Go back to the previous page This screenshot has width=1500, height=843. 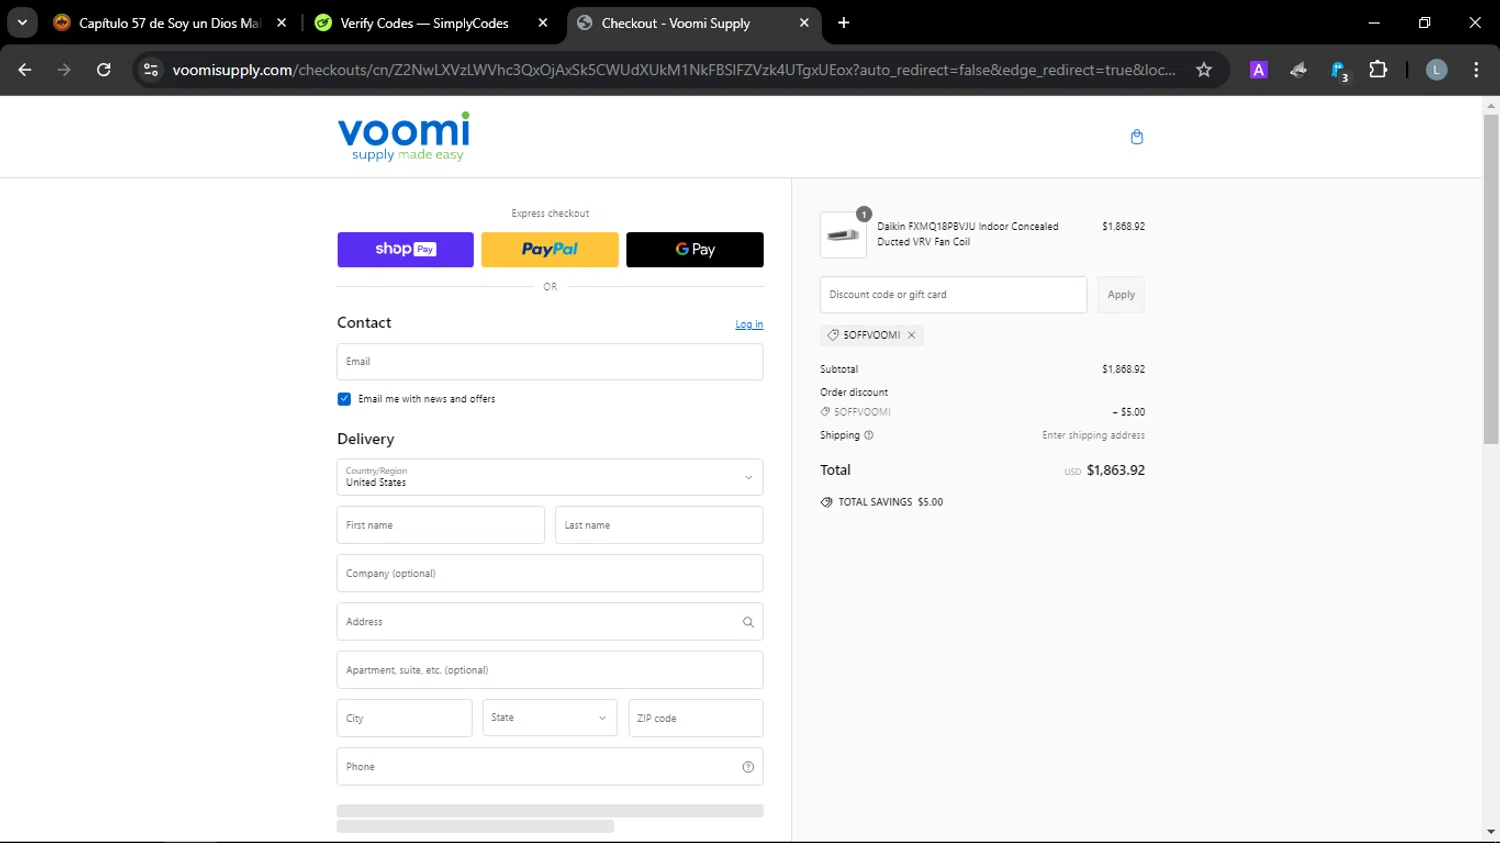tap(25, 70)
